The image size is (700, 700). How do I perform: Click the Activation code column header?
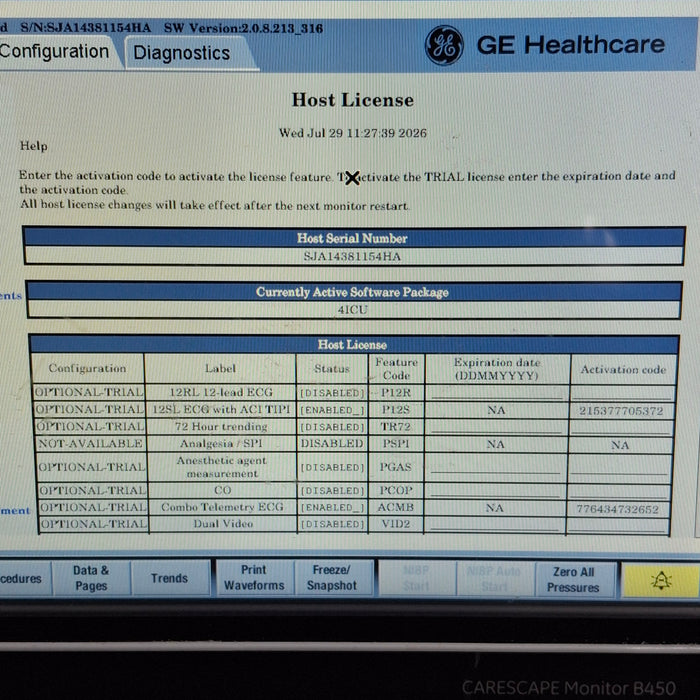click(623, 370)
